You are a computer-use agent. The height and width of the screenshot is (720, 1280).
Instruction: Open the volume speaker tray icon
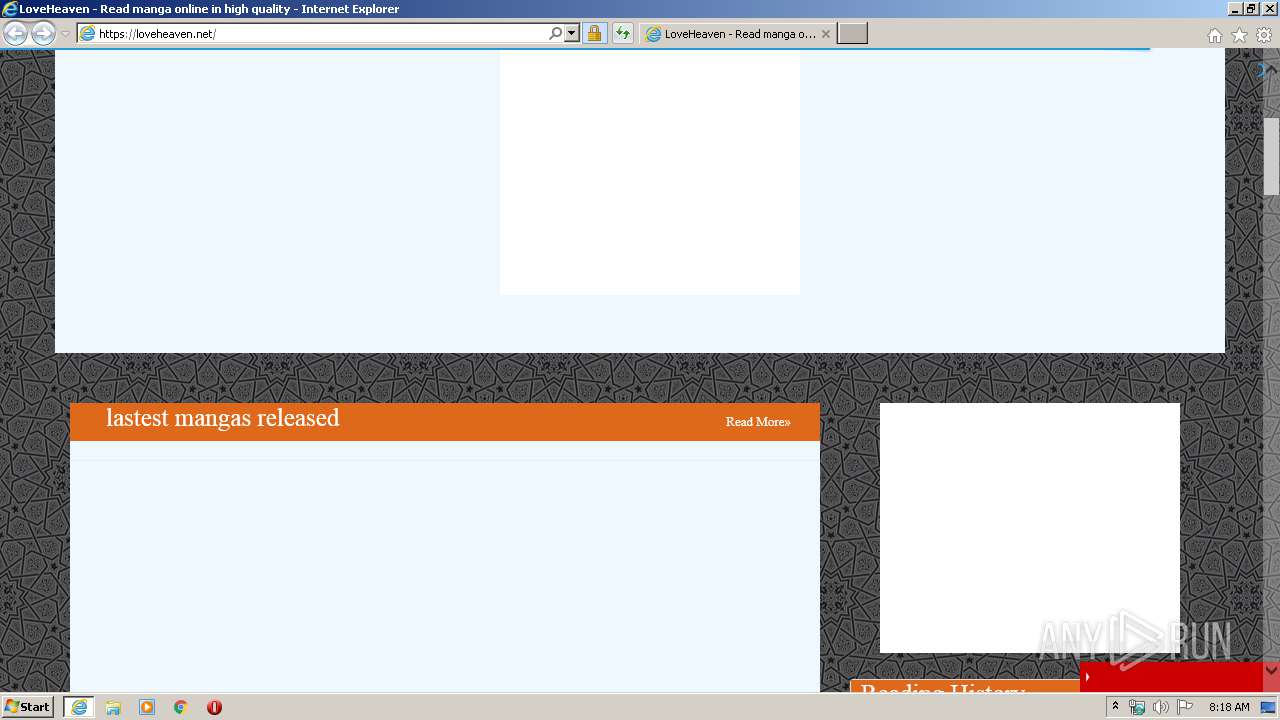[x=1160, y=707]
